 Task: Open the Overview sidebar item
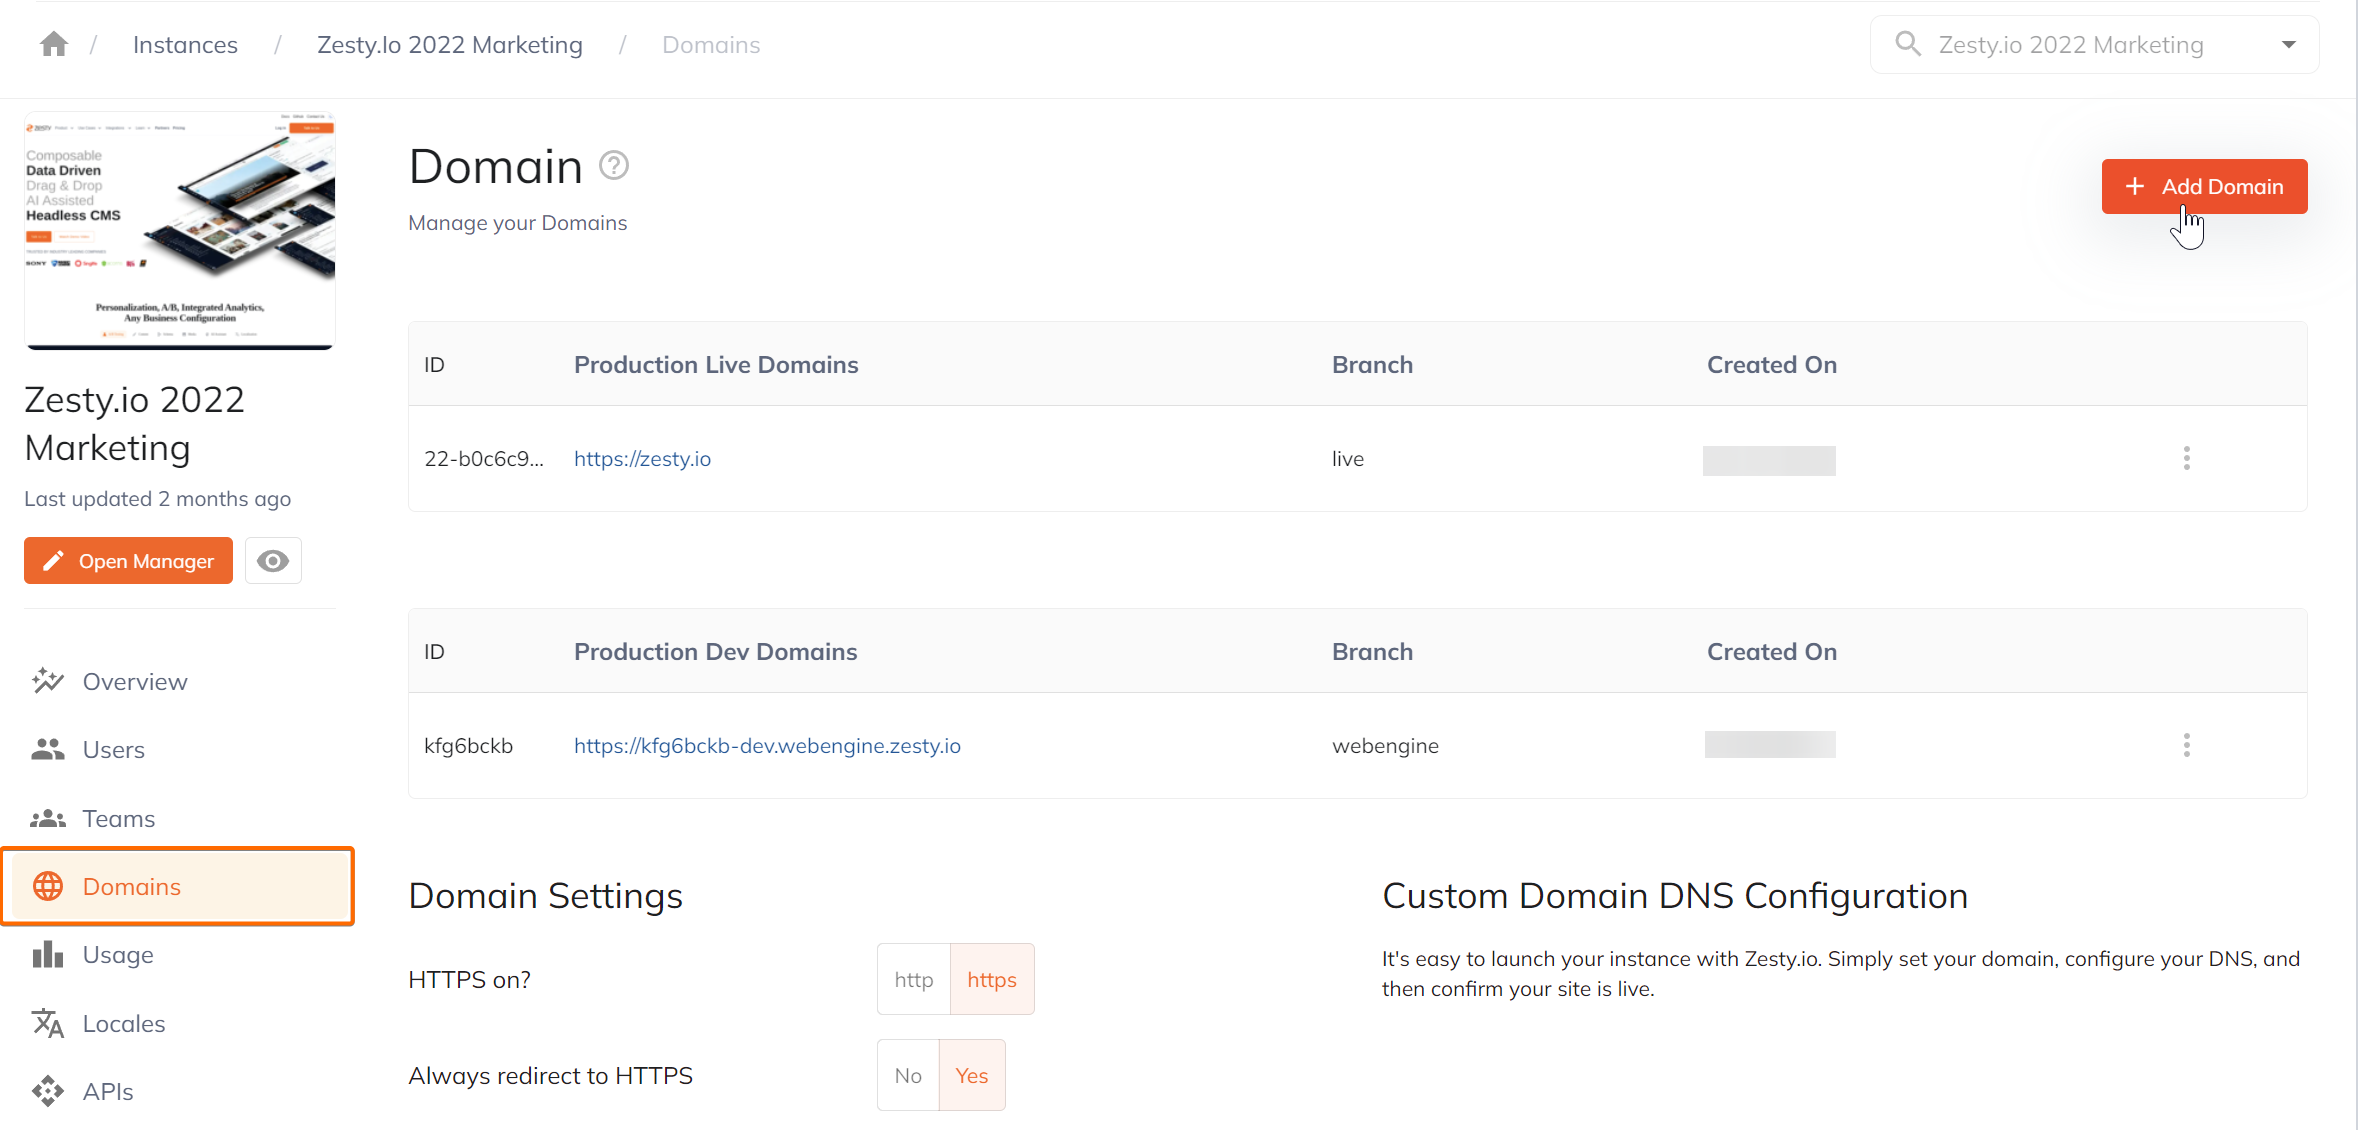click(x=178, y=681)
